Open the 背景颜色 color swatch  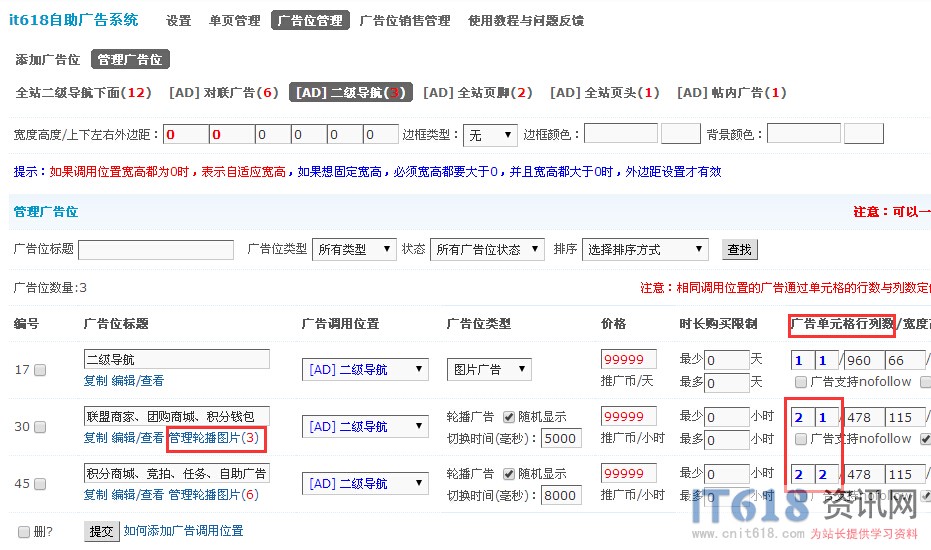click(864, 134)
